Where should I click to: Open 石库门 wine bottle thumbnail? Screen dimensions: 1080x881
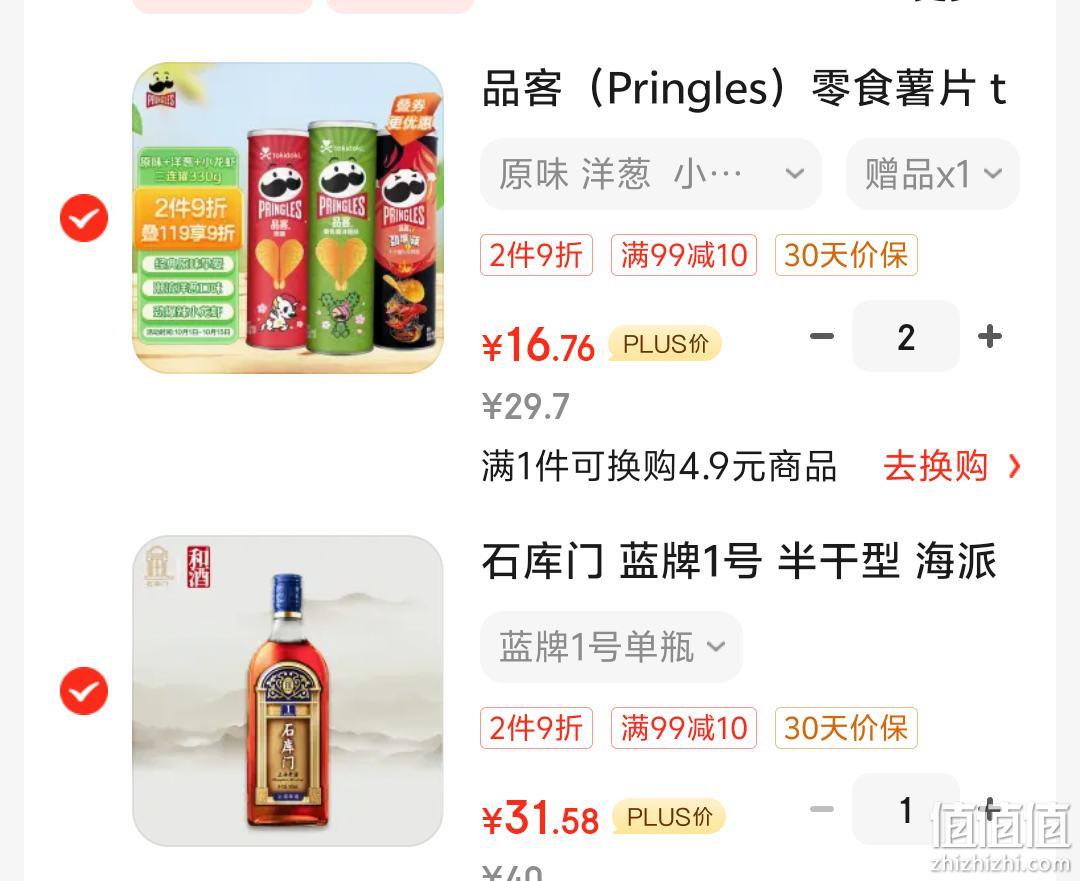point(288,691)
